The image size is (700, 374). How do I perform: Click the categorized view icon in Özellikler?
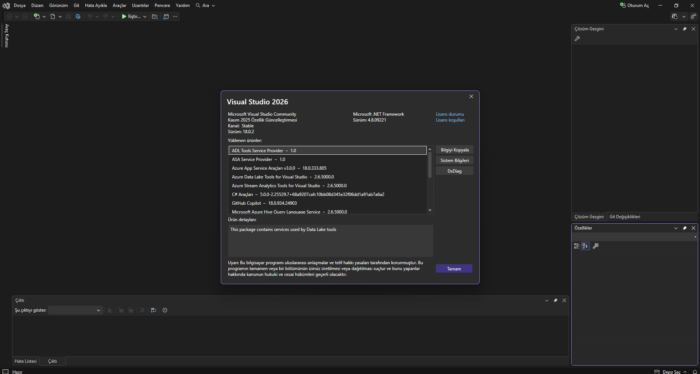576,246
